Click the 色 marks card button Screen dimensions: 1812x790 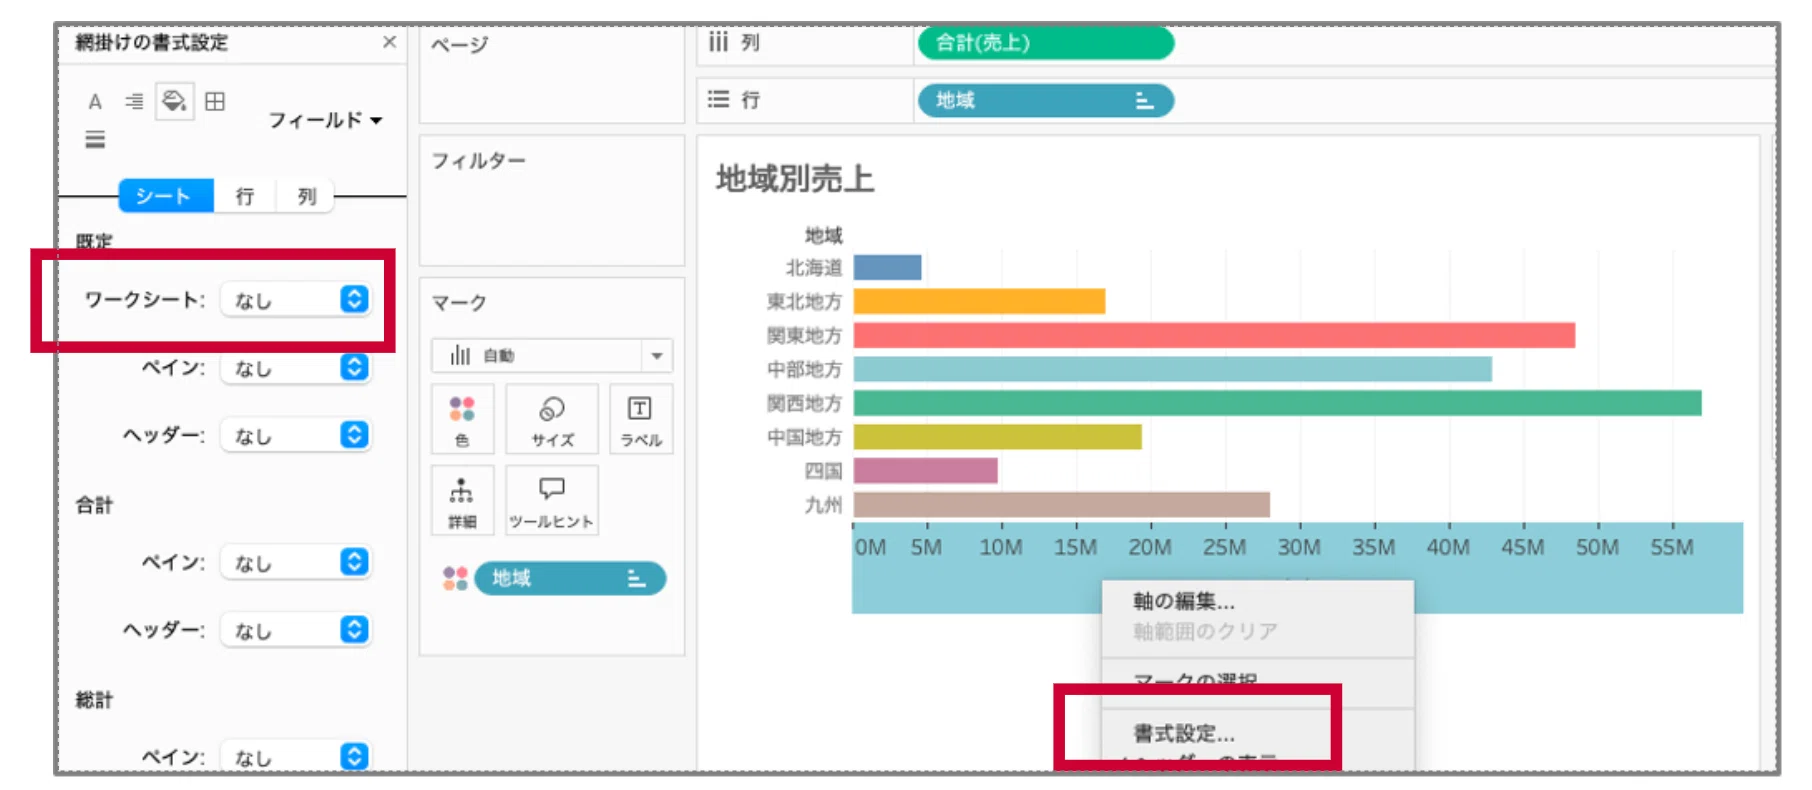pyautogui.click(x=462, y=419)
